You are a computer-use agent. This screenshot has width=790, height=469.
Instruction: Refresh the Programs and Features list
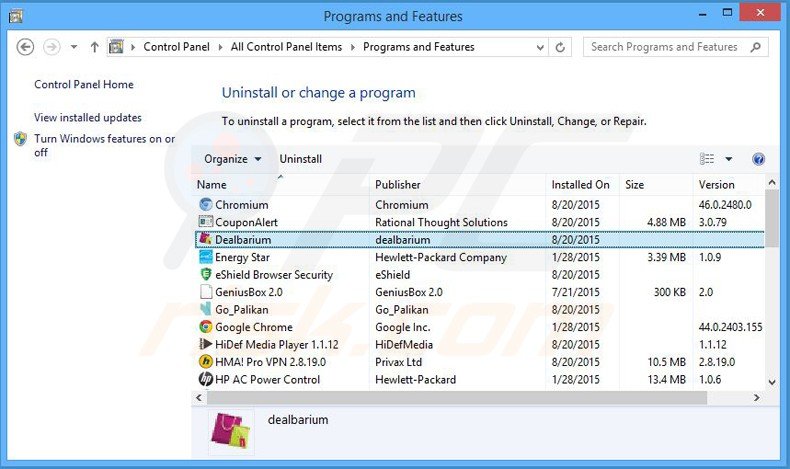pyautogui.click(x=561, y=47)
